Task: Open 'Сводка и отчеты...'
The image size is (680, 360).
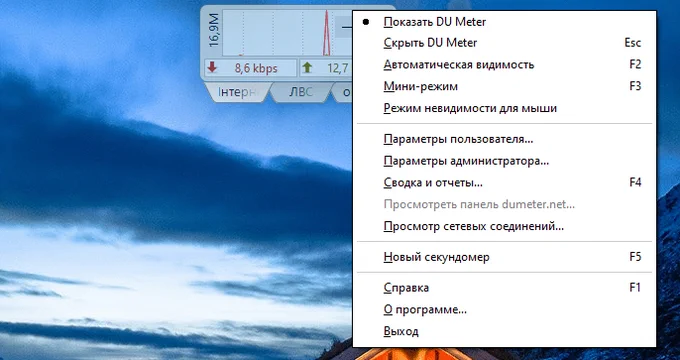Action: pos(504,183)
